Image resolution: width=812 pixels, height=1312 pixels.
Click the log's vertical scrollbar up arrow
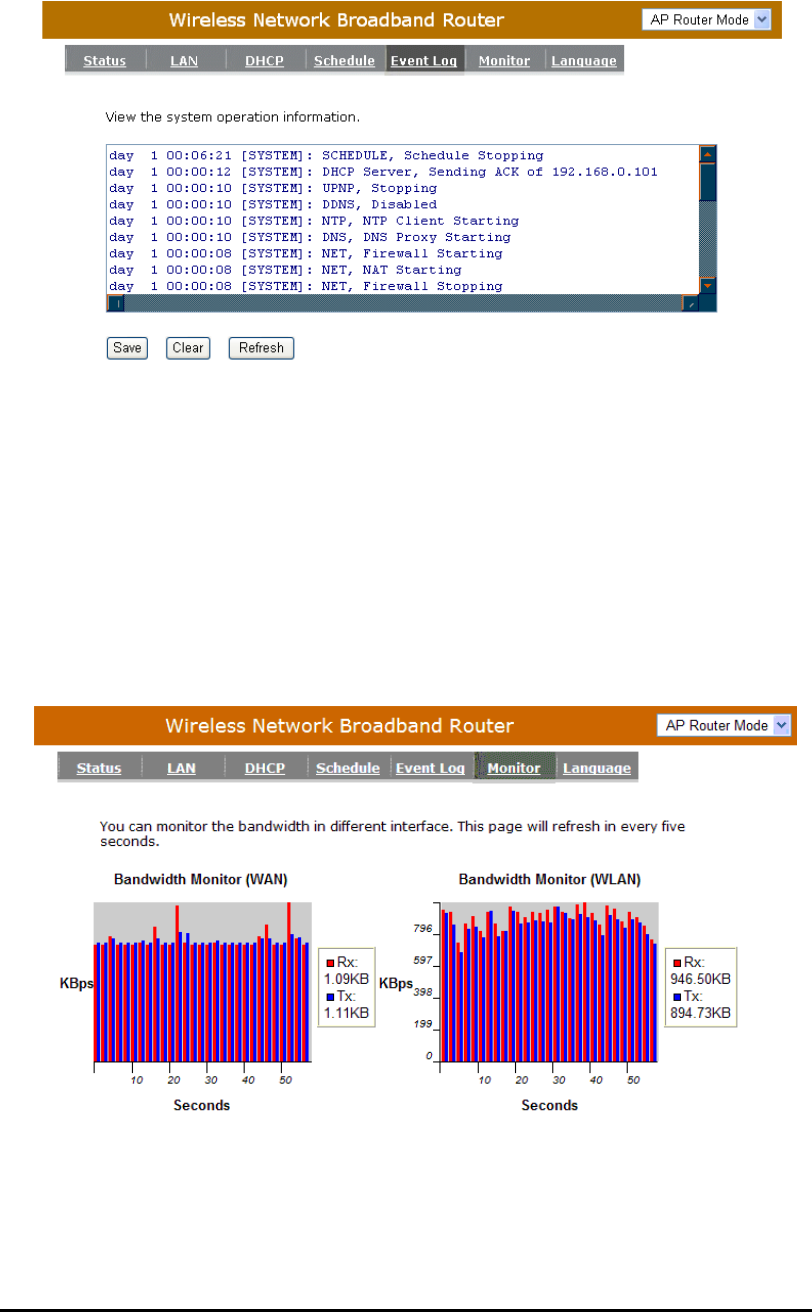[x=708, y=154]
